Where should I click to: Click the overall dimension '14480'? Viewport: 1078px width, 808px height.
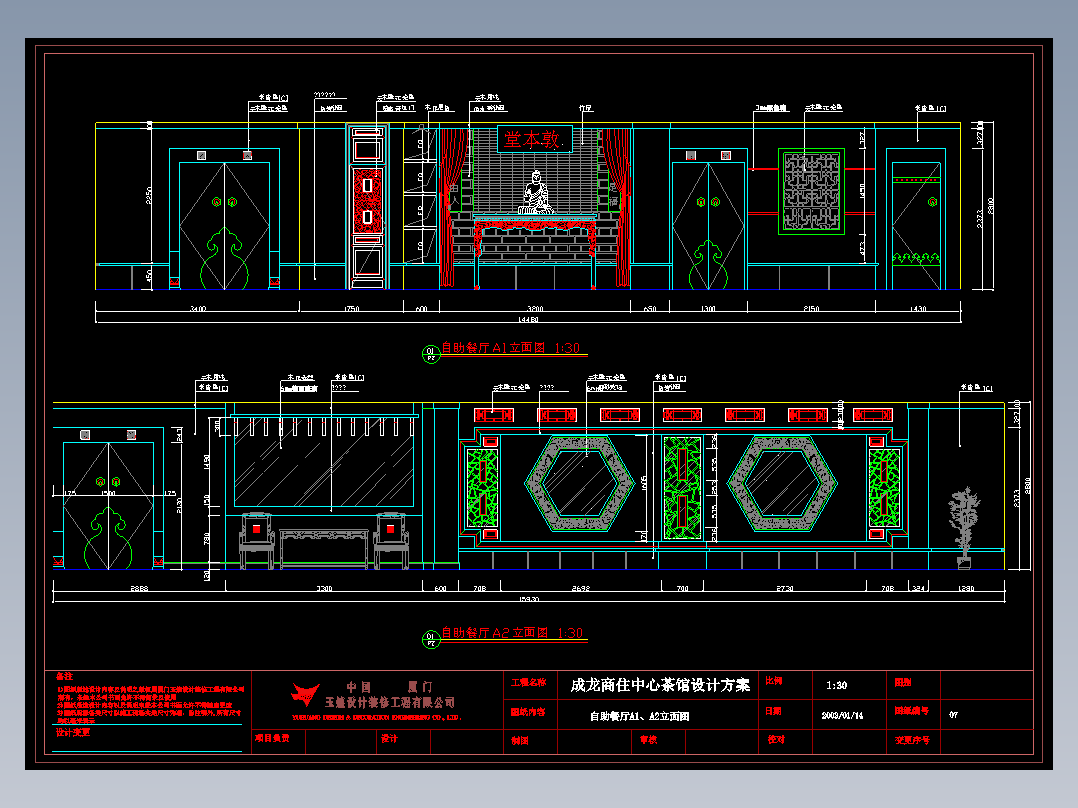click(x=528, y=319)
